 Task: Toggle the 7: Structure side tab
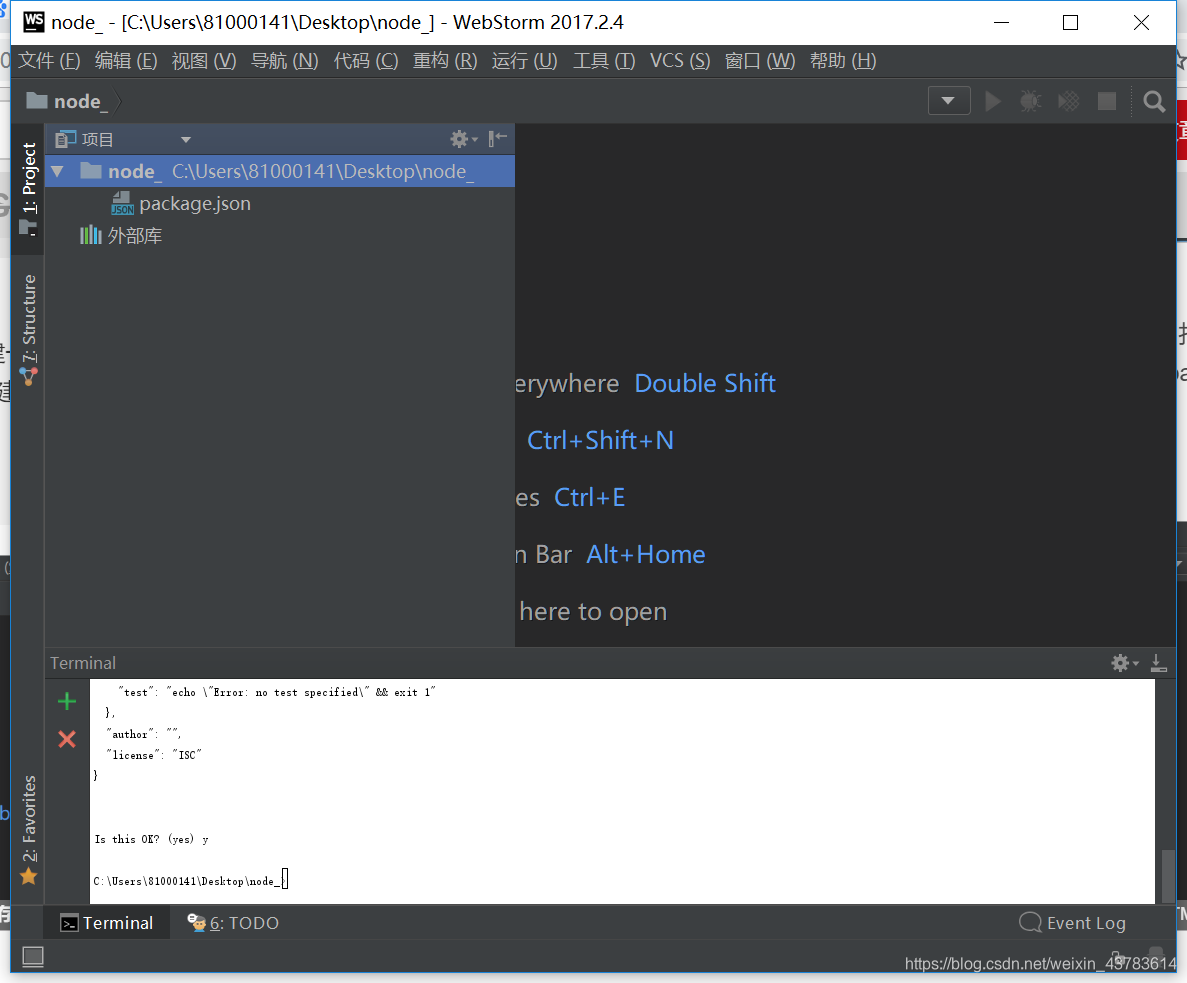tap(28, 330)
